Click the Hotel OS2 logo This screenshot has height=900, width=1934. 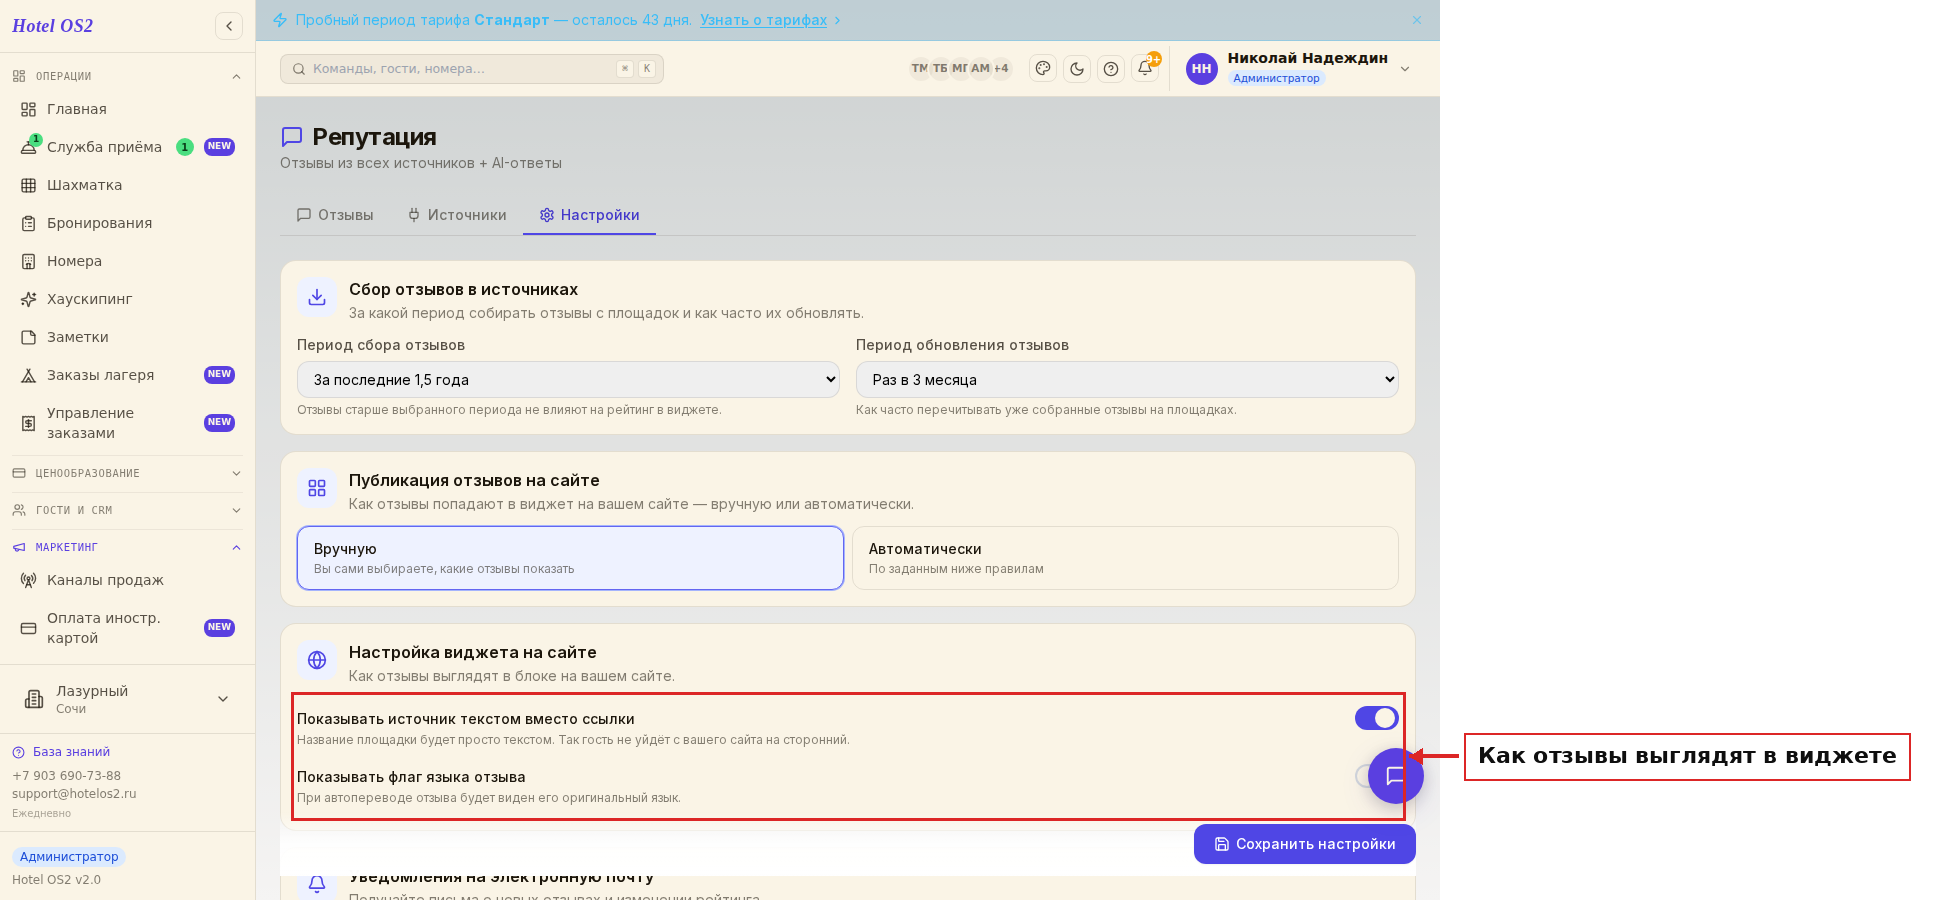pos(53,26)
